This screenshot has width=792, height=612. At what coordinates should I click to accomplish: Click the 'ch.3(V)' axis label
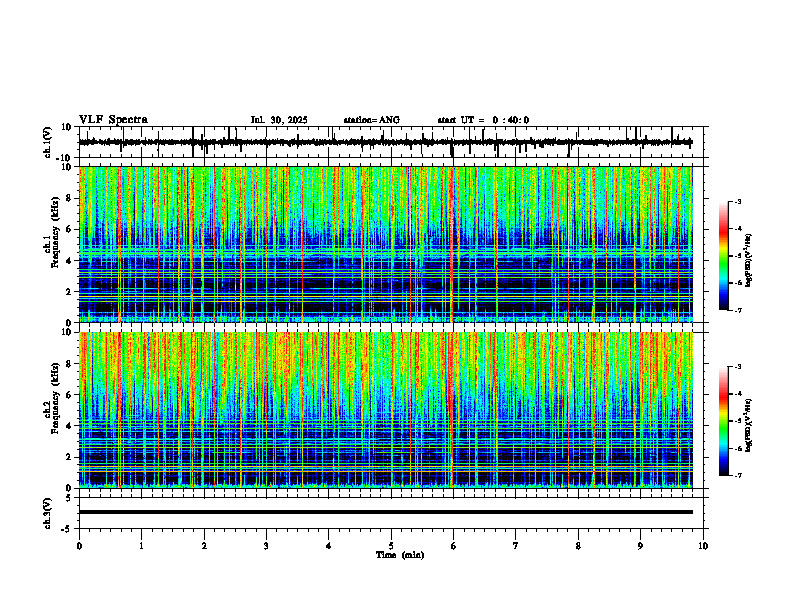coord(48,513)
